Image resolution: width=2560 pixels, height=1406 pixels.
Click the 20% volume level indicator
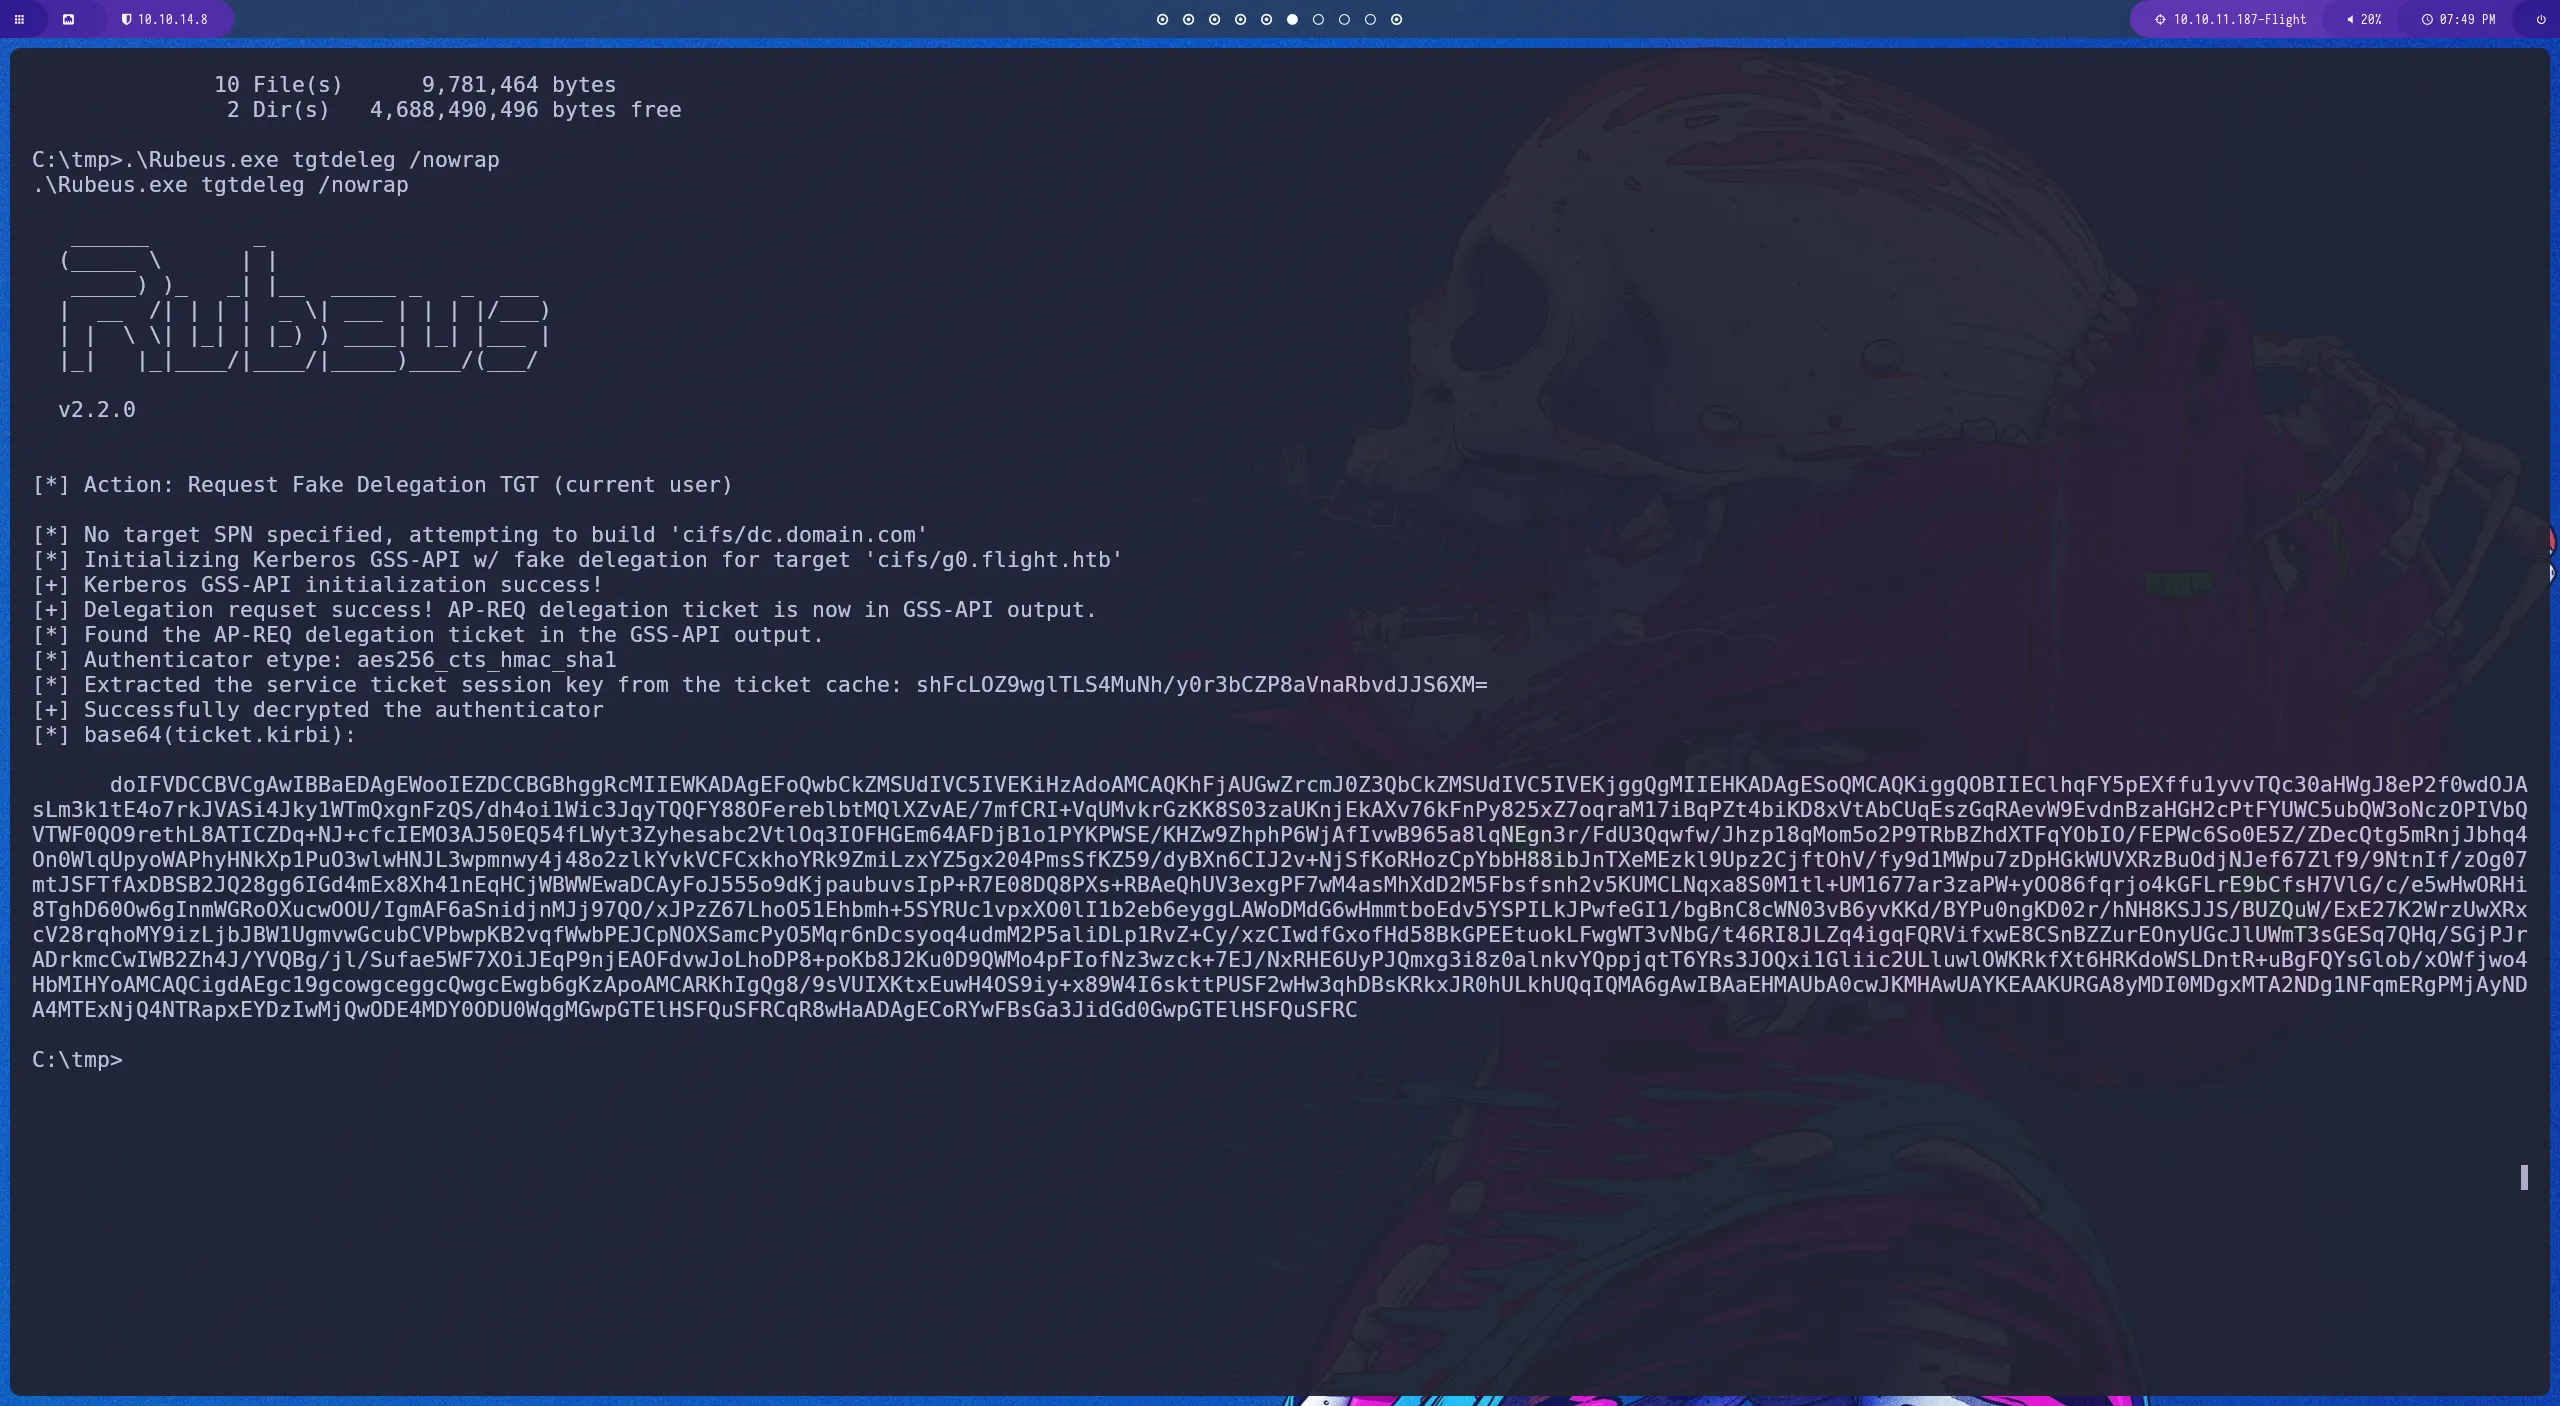pyautogui.click(x=2372, y=18)
